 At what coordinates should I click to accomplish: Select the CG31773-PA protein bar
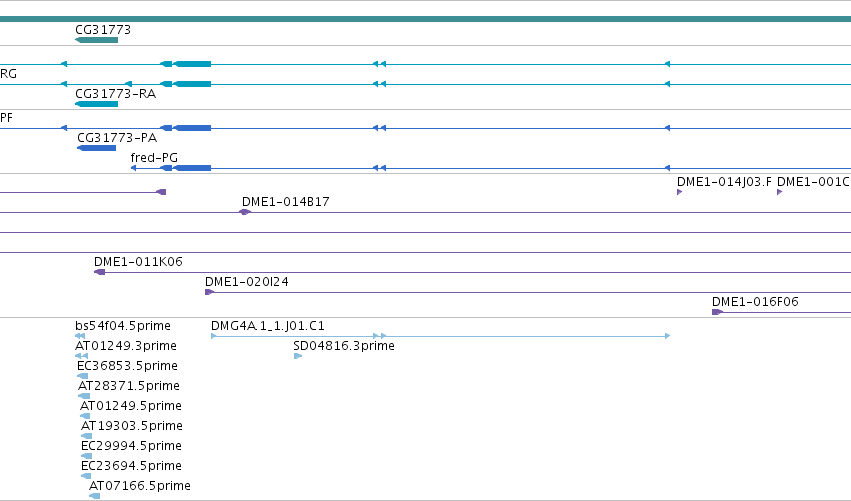click(97, 148)
